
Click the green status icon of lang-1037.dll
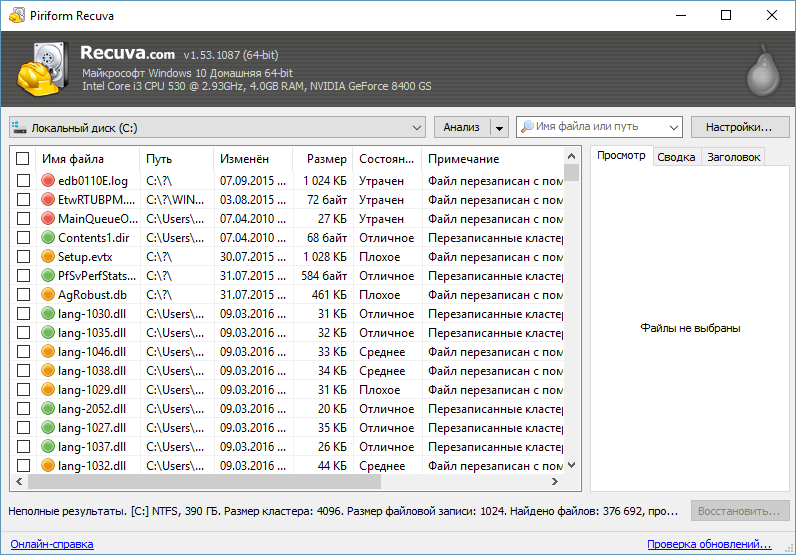(48, 446)
